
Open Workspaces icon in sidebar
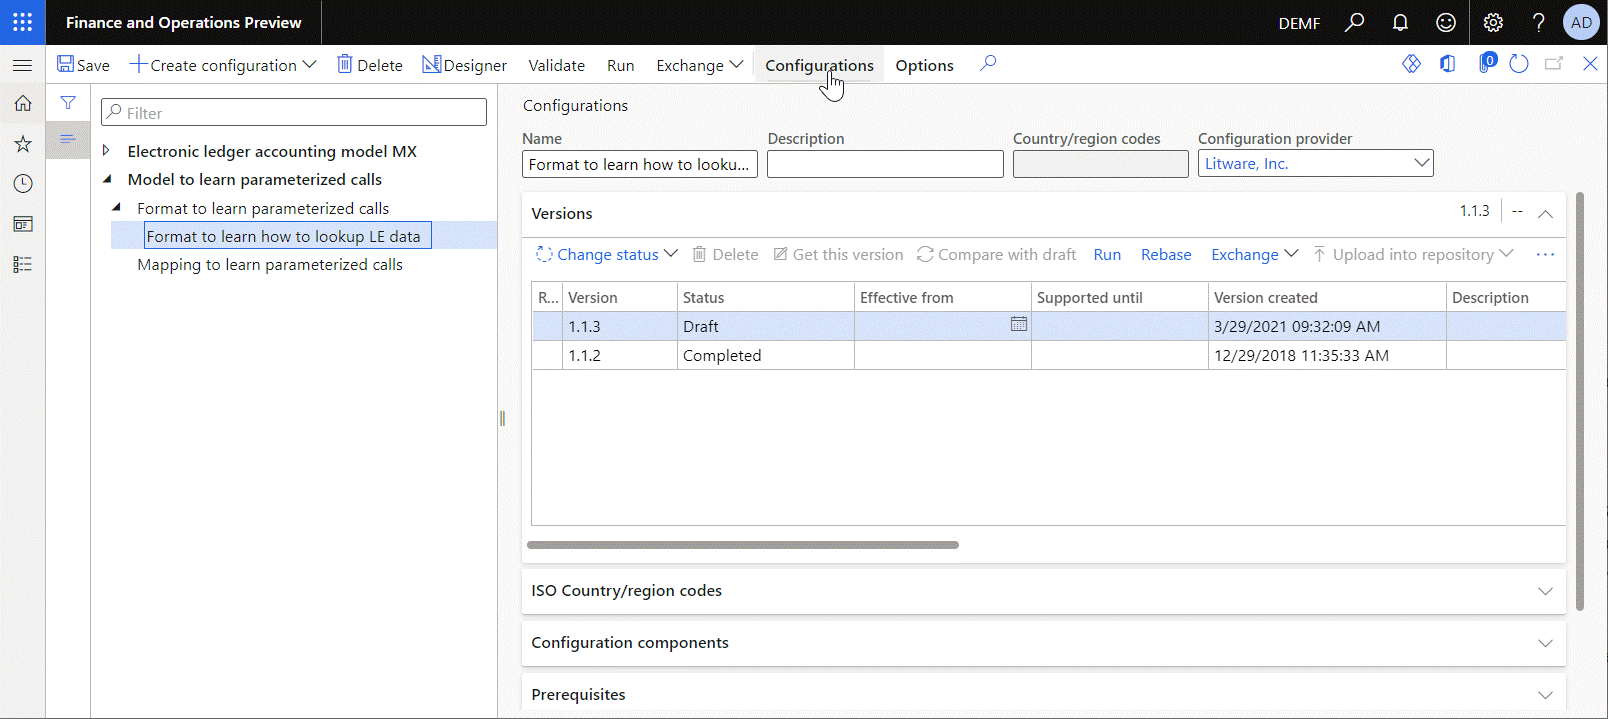click(x=22, y=224)
